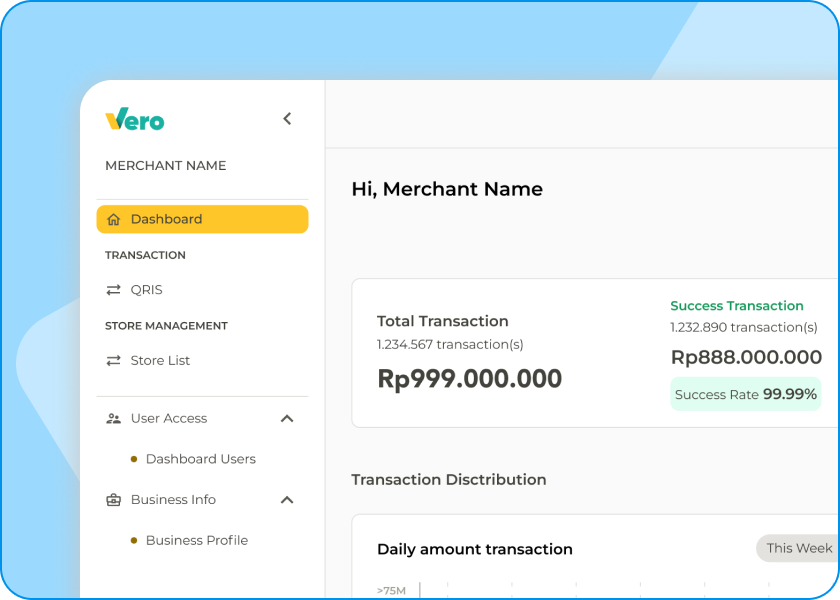Open the Dashboard menu item
Viewport: 840px width, 600px height.
[x=166, y=219]
